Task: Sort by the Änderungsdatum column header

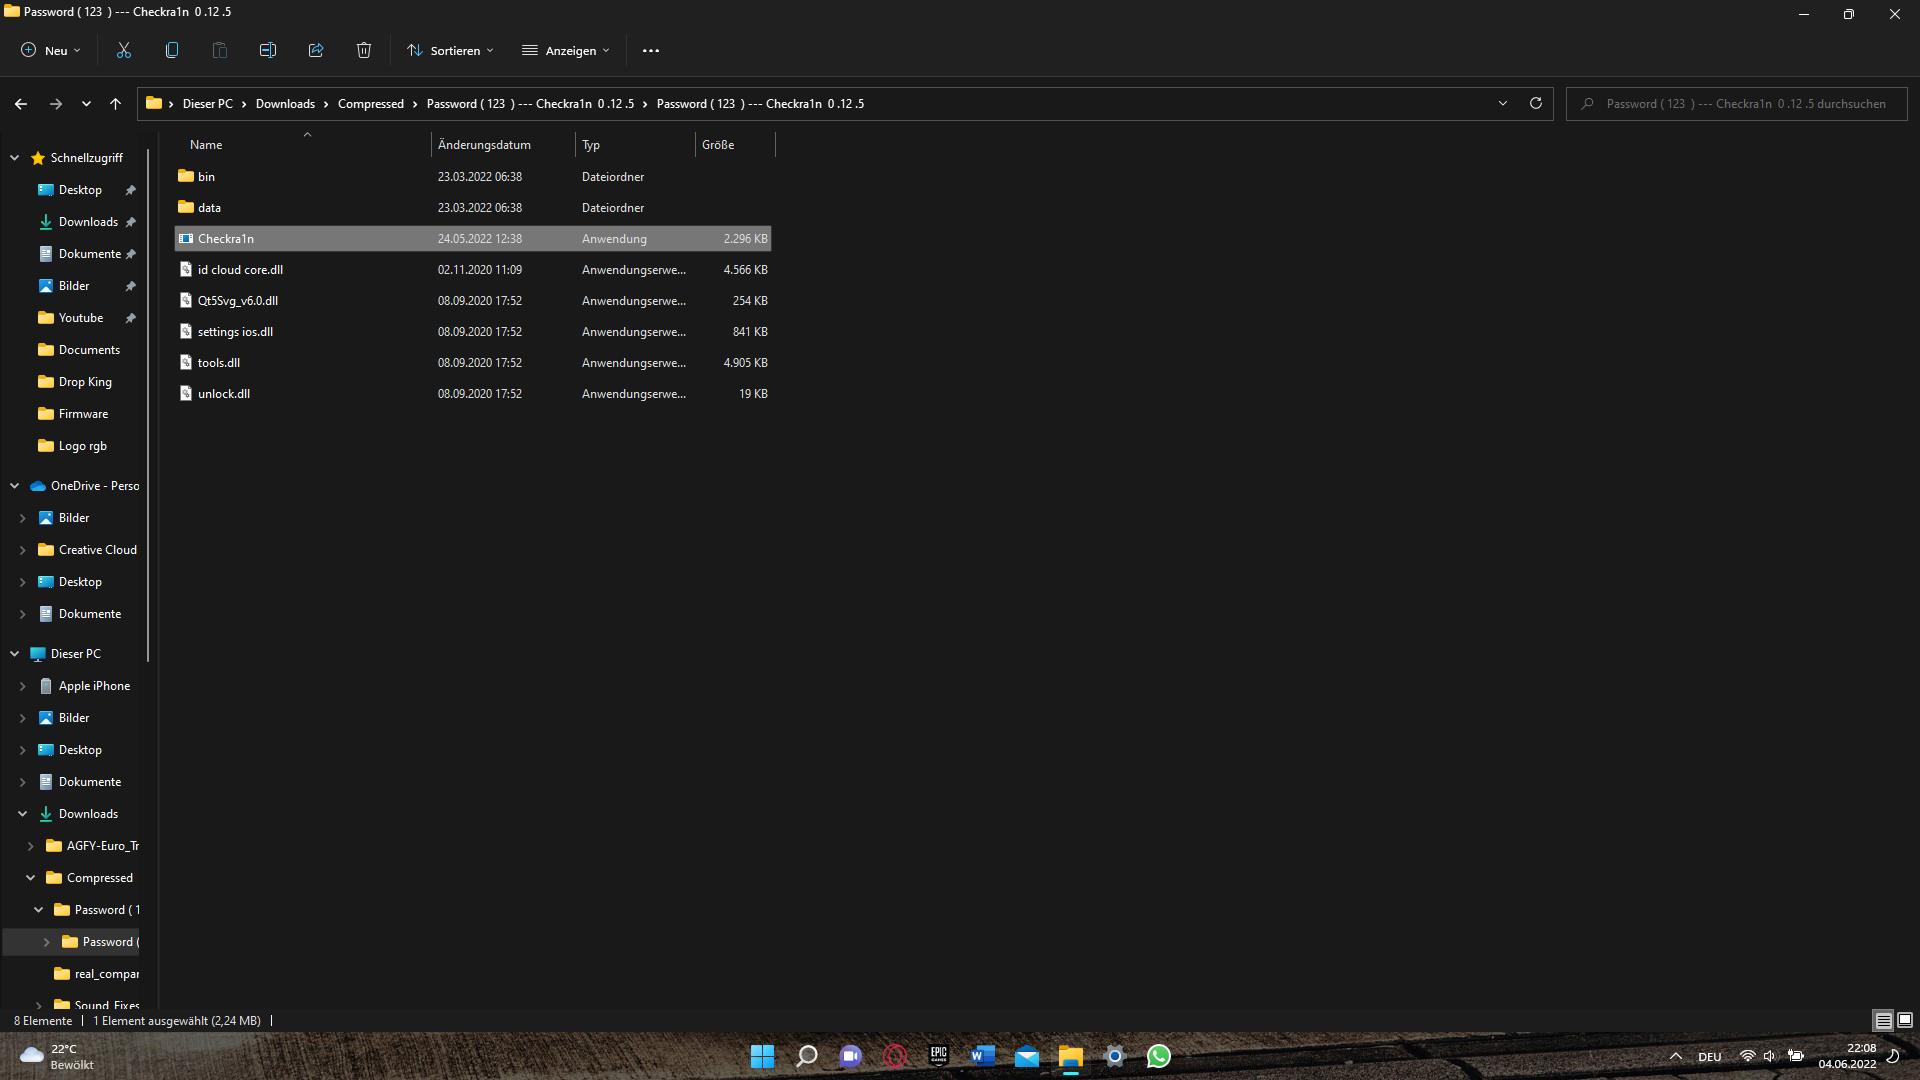Action: [484, 145]
